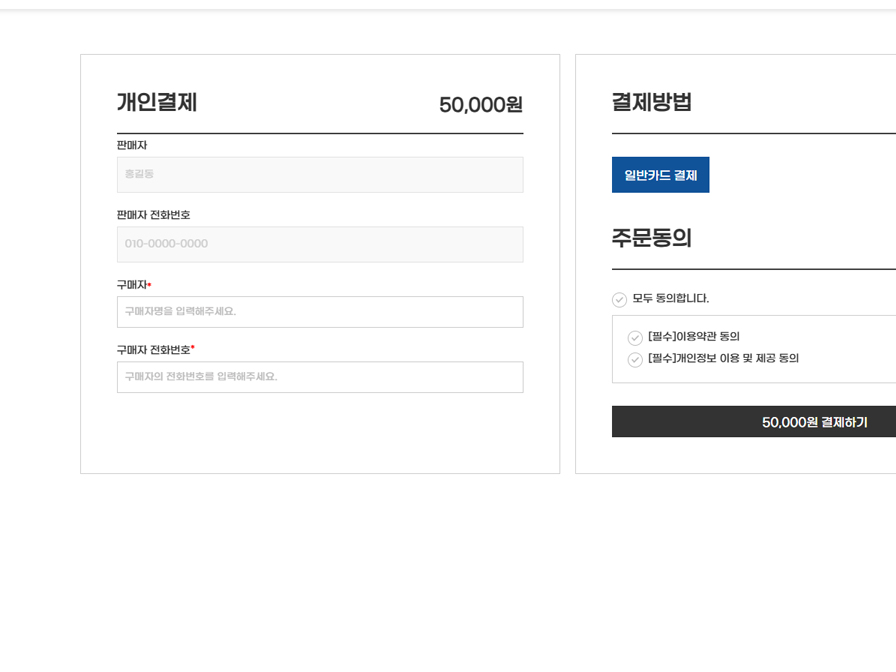896x672 pixels.
Task: Click the gray check icon beside 모두 동의합니다
Action: coord(620,298)
